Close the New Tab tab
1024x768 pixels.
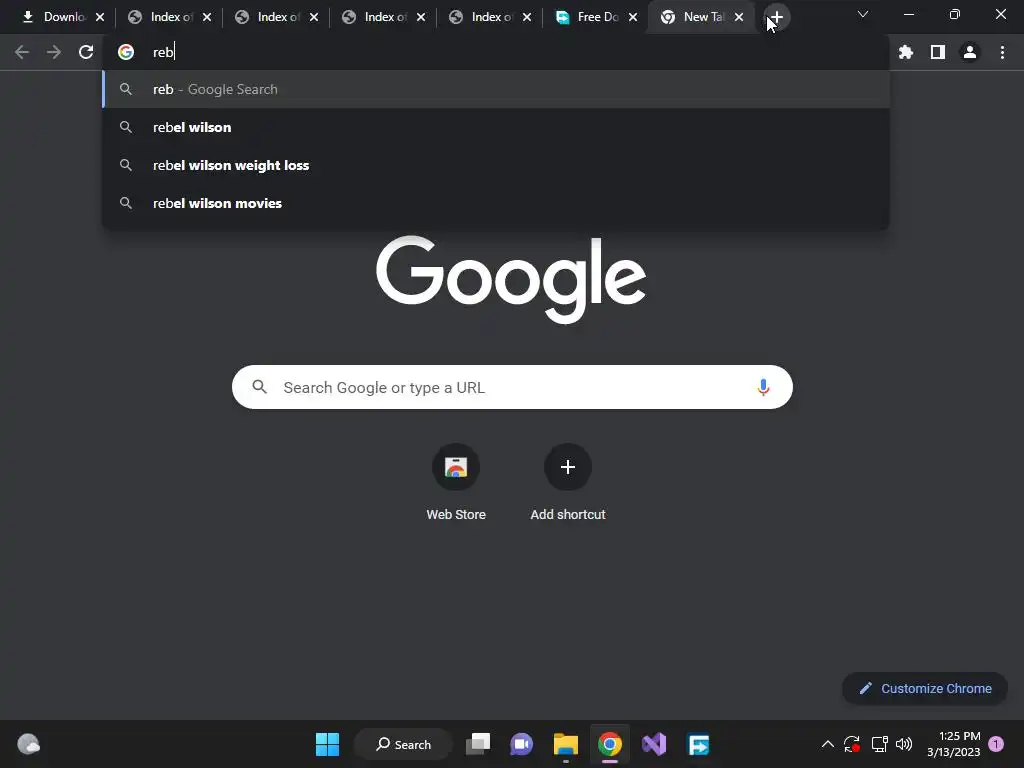point(739,18)
